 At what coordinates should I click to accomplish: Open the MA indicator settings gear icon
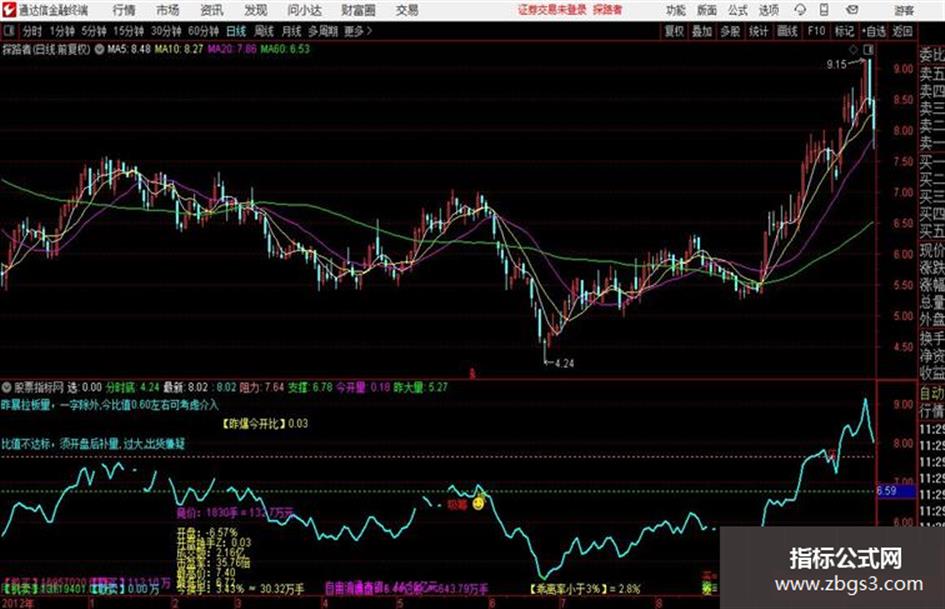(99, 49)
